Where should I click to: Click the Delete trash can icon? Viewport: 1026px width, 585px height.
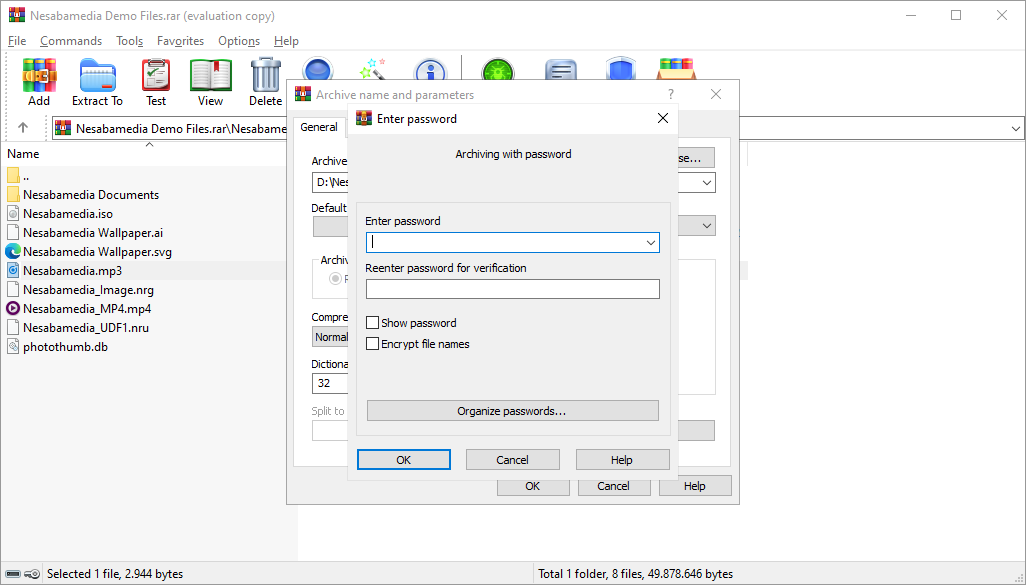click(x=265, y=76)
